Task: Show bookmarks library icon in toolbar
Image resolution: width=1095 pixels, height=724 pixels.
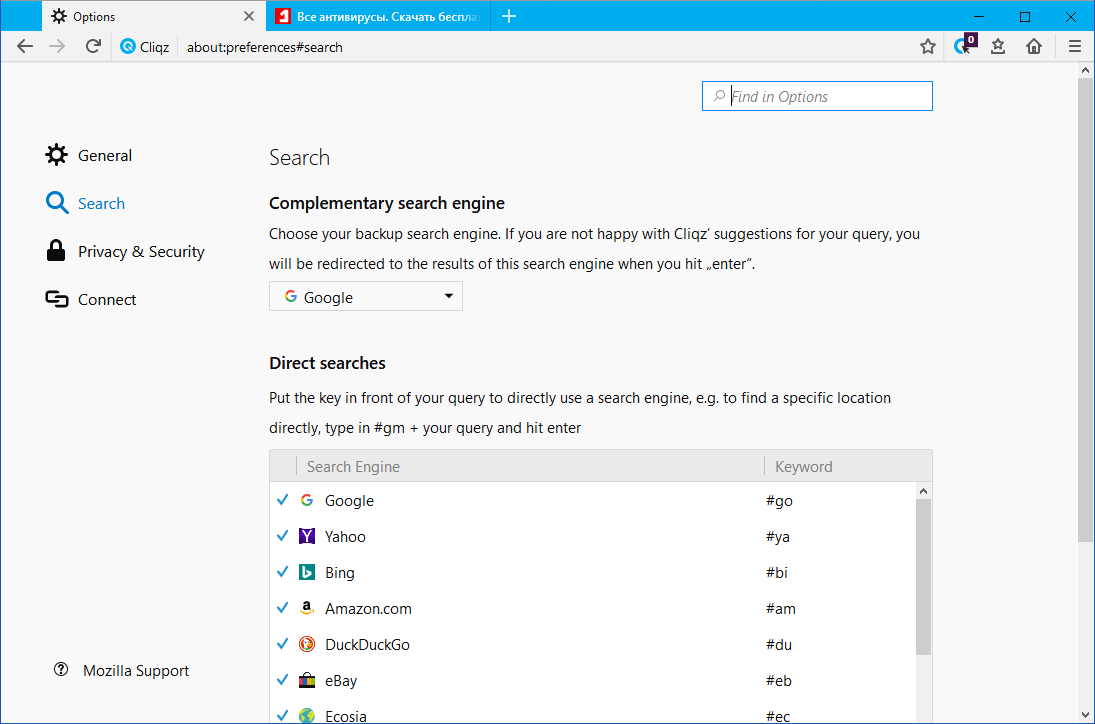Action: tap(998, 46)
